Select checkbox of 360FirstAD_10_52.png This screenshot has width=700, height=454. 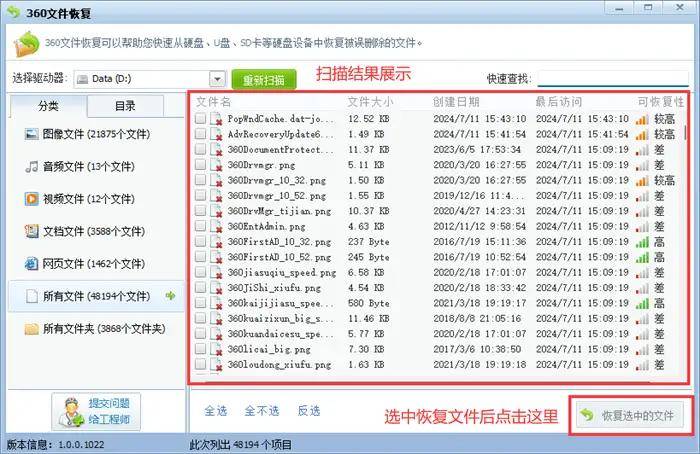(200, 256)
